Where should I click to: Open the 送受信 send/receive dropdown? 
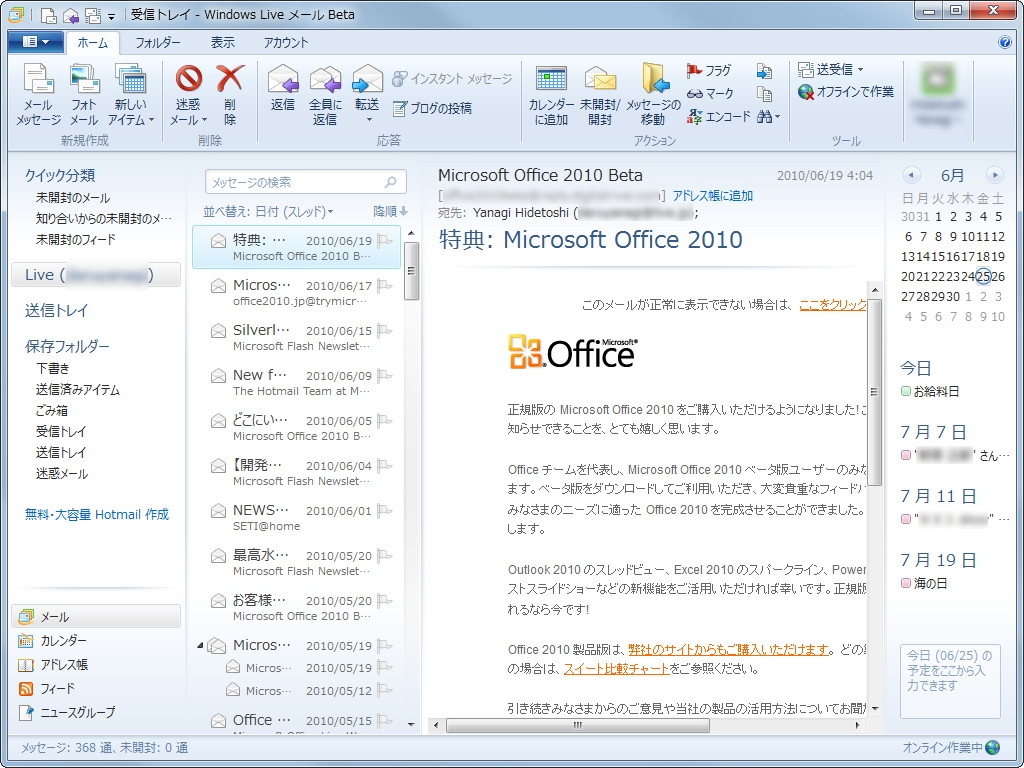pyautogui.click(x=831, y=69)
